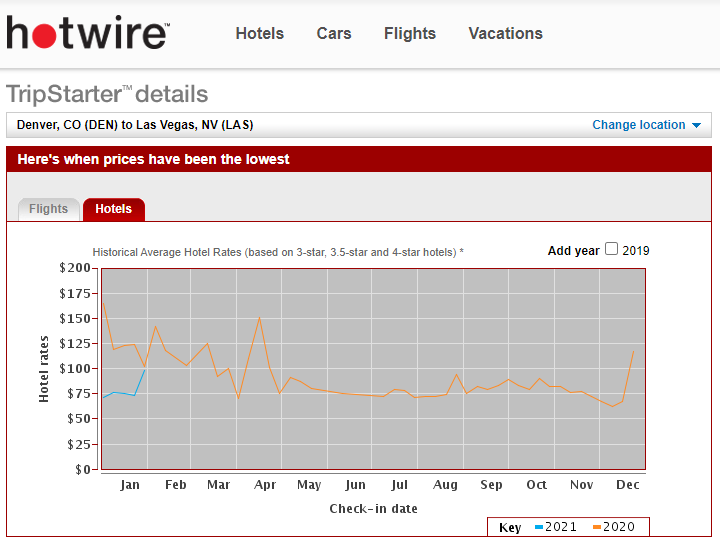Open the Hotels navigation link
720x544 pixels.
tap(260, 34)
